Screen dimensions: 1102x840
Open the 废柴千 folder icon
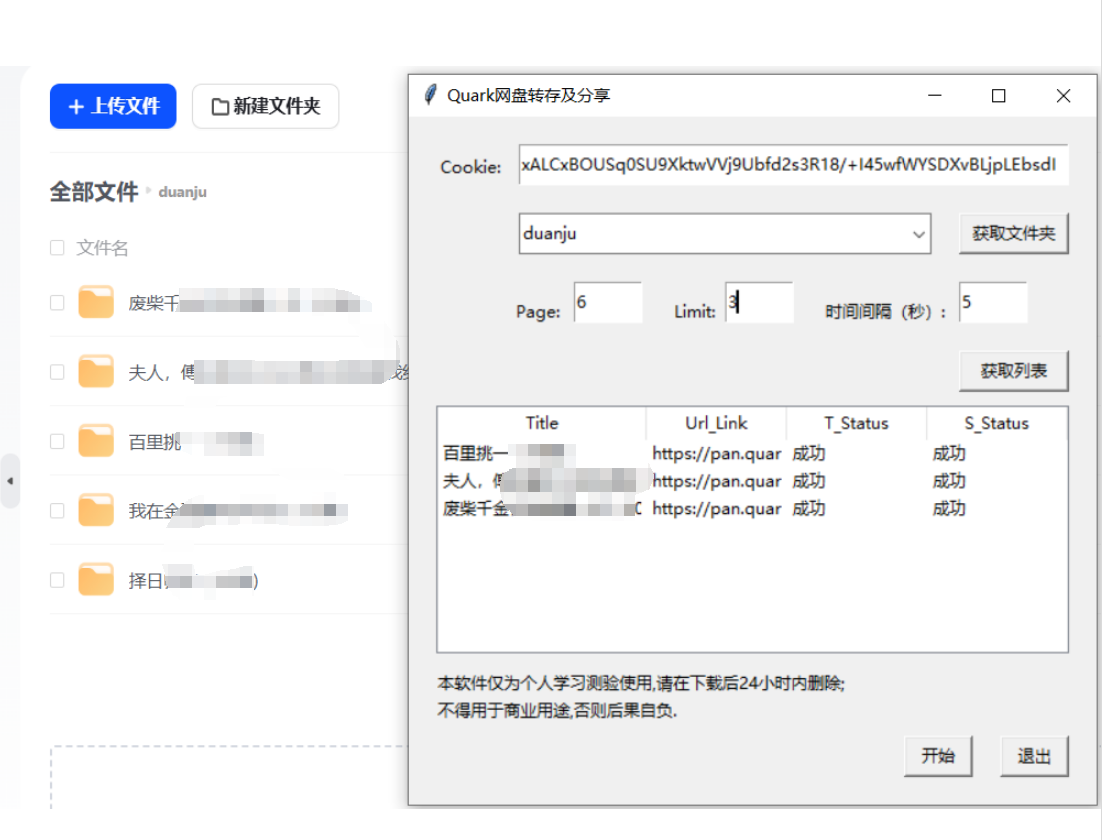96,302
